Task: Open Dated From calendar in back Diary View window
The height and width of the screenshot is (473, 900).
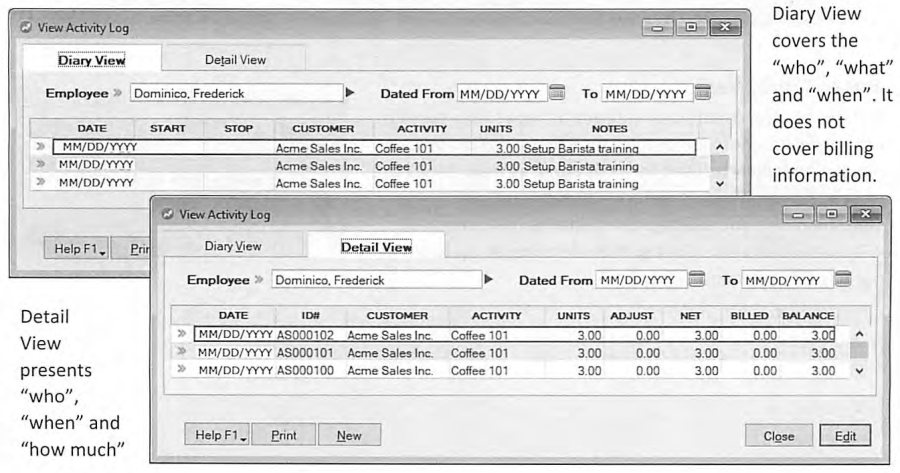Action: pos(557,92)
